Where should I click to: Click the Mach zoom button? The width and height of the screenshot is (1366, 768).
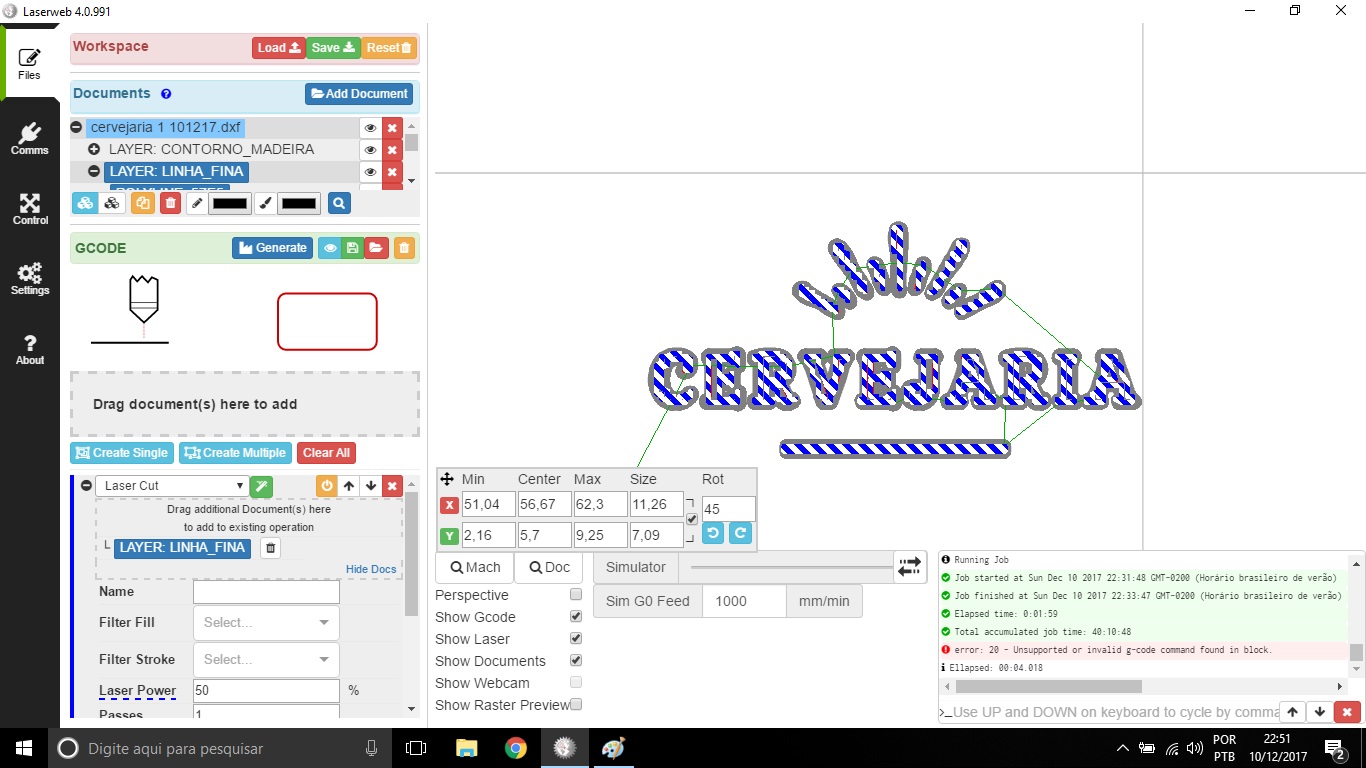point(475,567)
